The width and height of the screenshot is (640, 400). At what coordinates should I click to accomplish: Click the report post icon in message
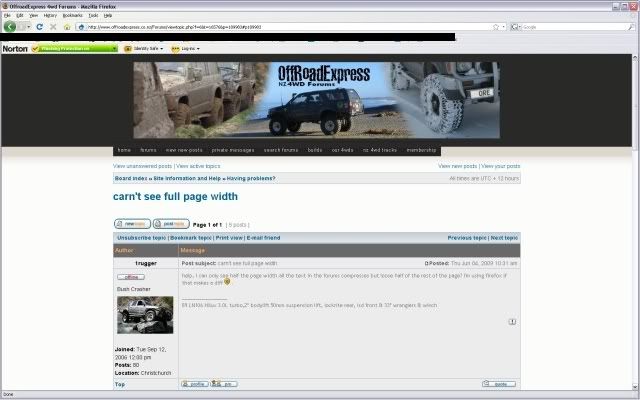(x=512, y=322)
